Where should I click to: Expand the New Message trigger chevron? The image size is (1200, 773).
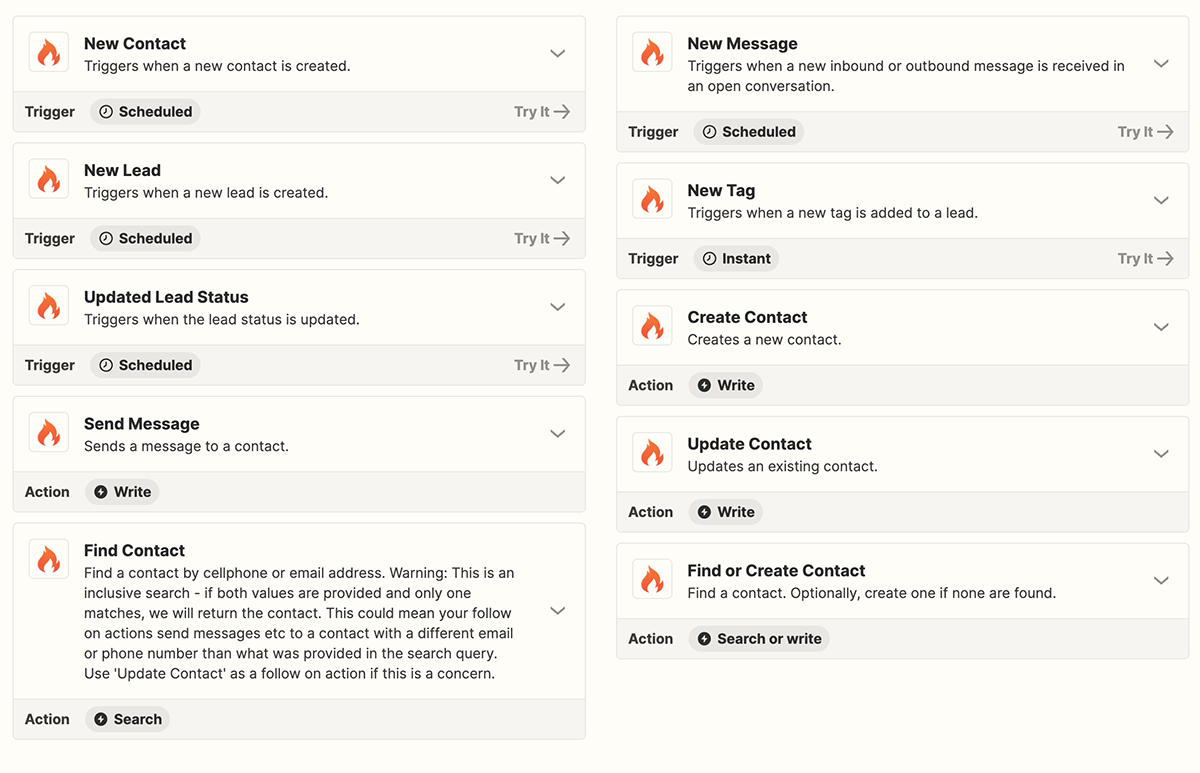point(1161,63)
